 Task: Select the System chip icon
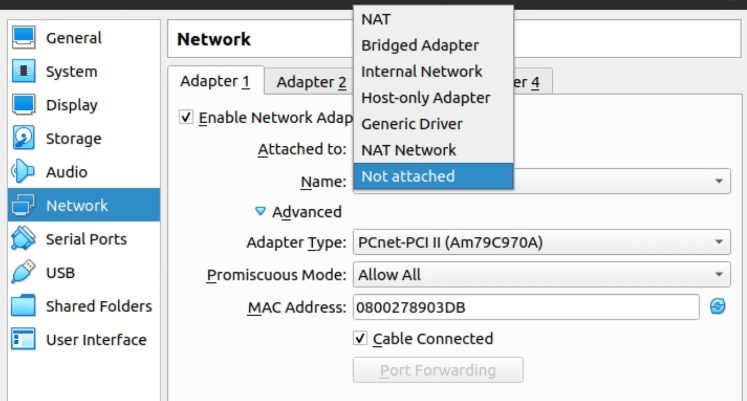click(x=23, y=71)
